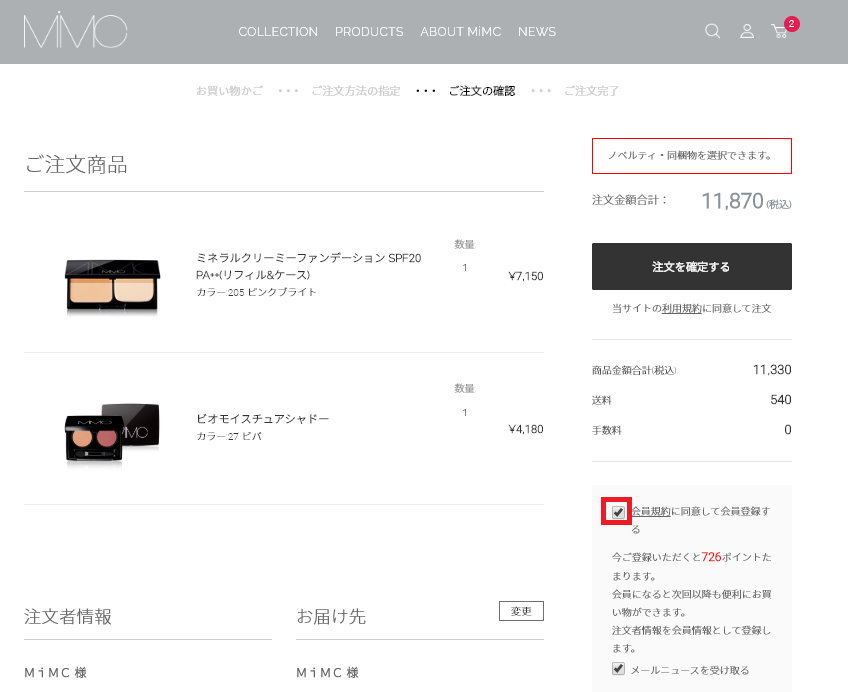Open the ABOUT MiMC menu
Viewport: 848px width, 692px height.
coord(461,32)
